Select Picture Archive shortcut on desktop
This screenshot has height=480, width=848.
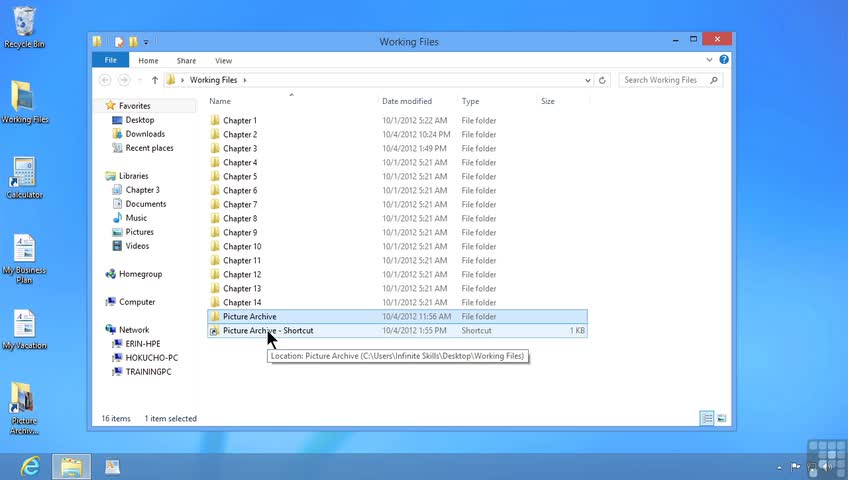[24, 408]
